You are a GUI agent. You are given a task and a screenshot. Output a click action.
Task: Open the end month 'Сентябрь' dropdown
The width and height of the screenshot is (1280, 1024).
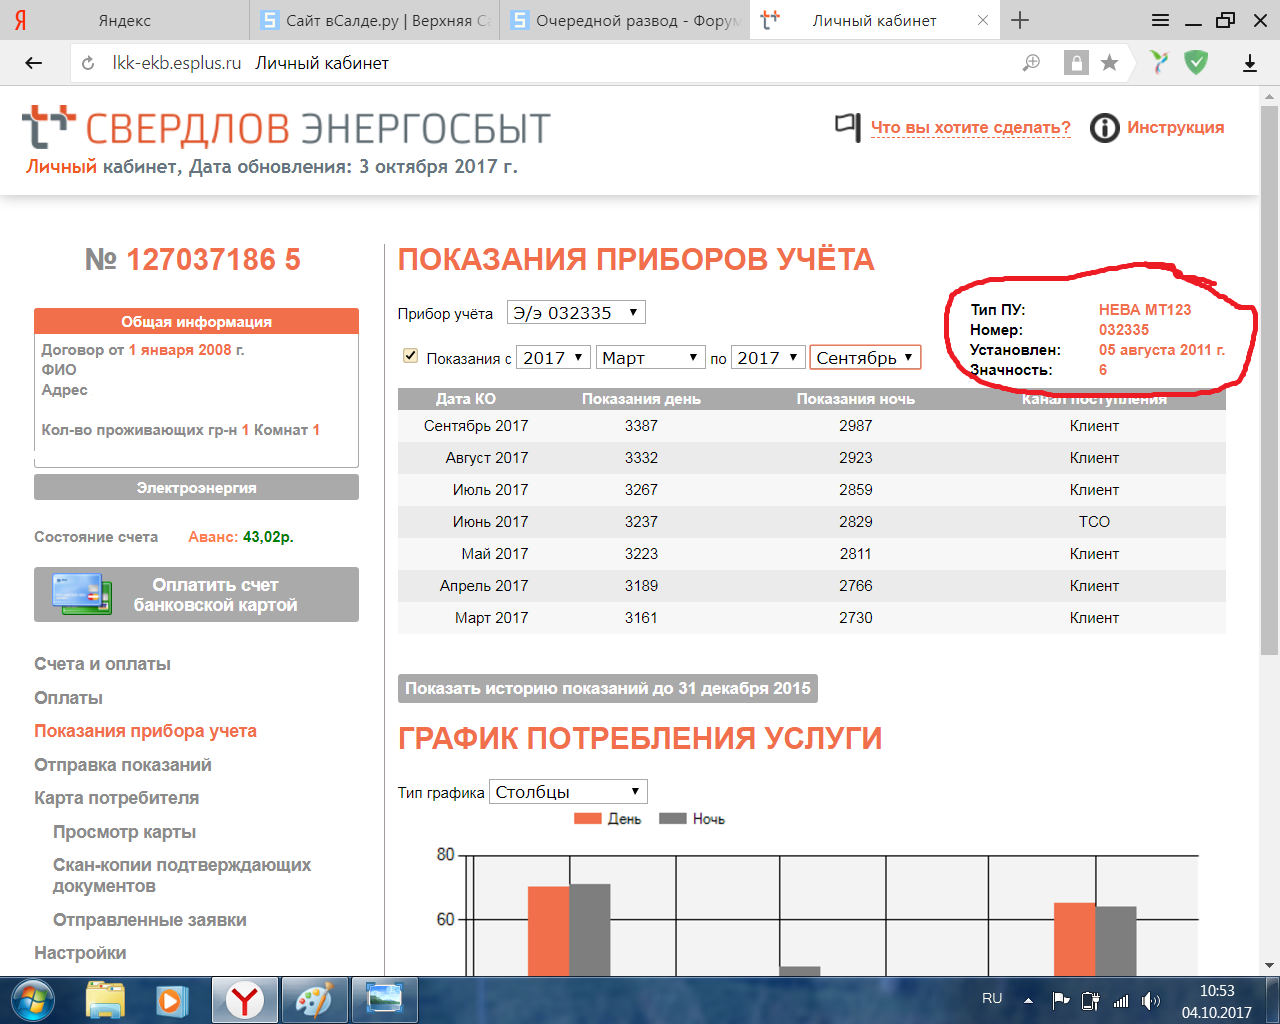864,358
